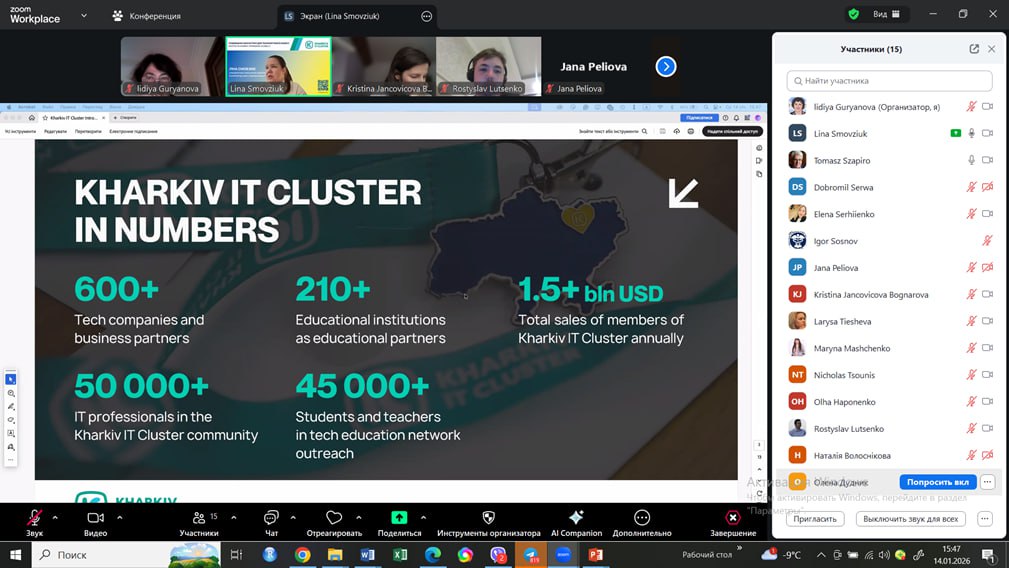Open the host tools shield icon
The height and width of the screenshot is (568, 1009).
click(x=488, y=517)
